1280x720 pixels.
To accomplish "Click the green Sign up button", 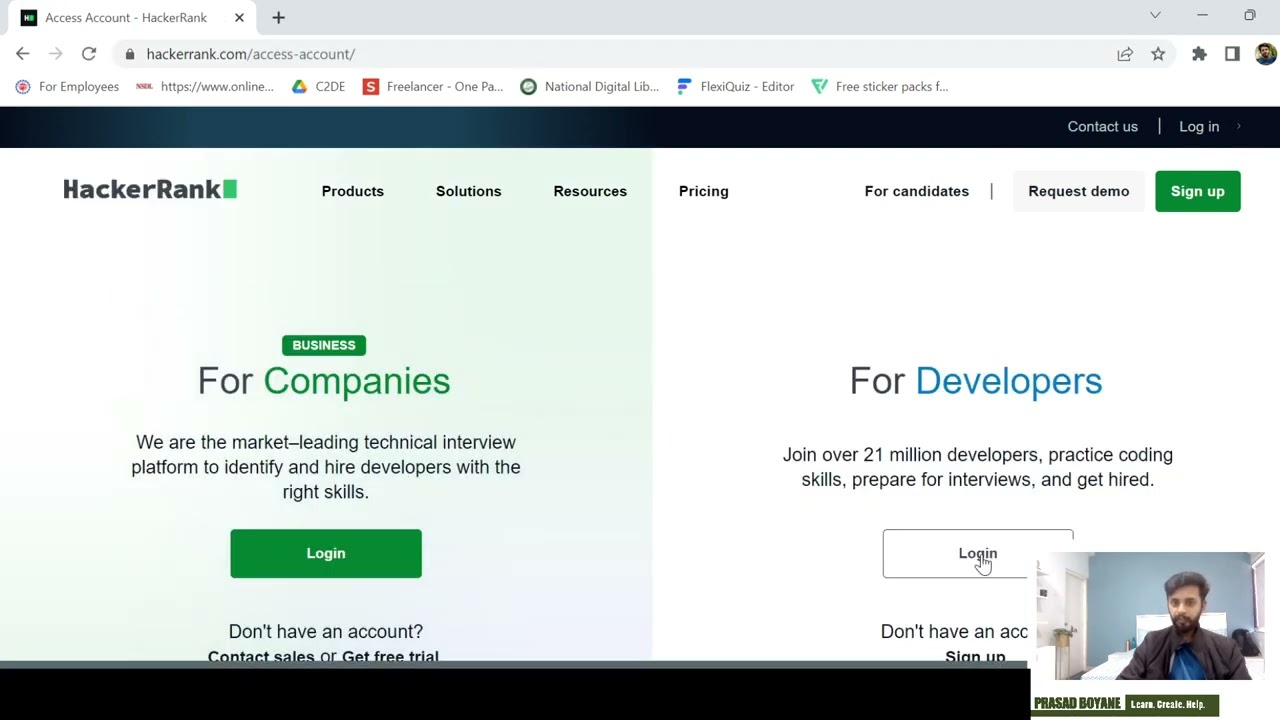I will (1198, 191).
